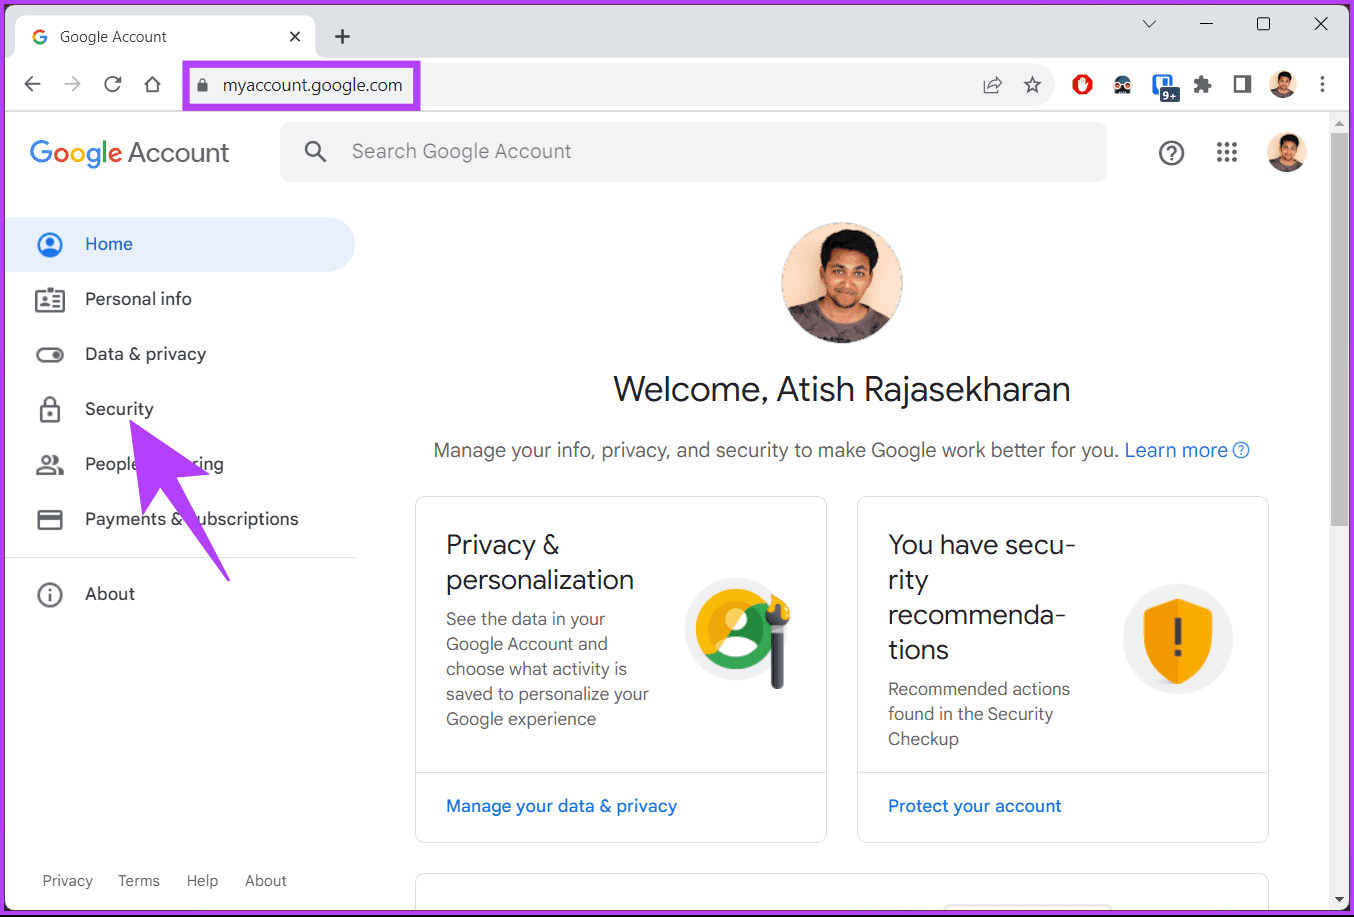Open the Privacy footer link

tap(67, 881)
